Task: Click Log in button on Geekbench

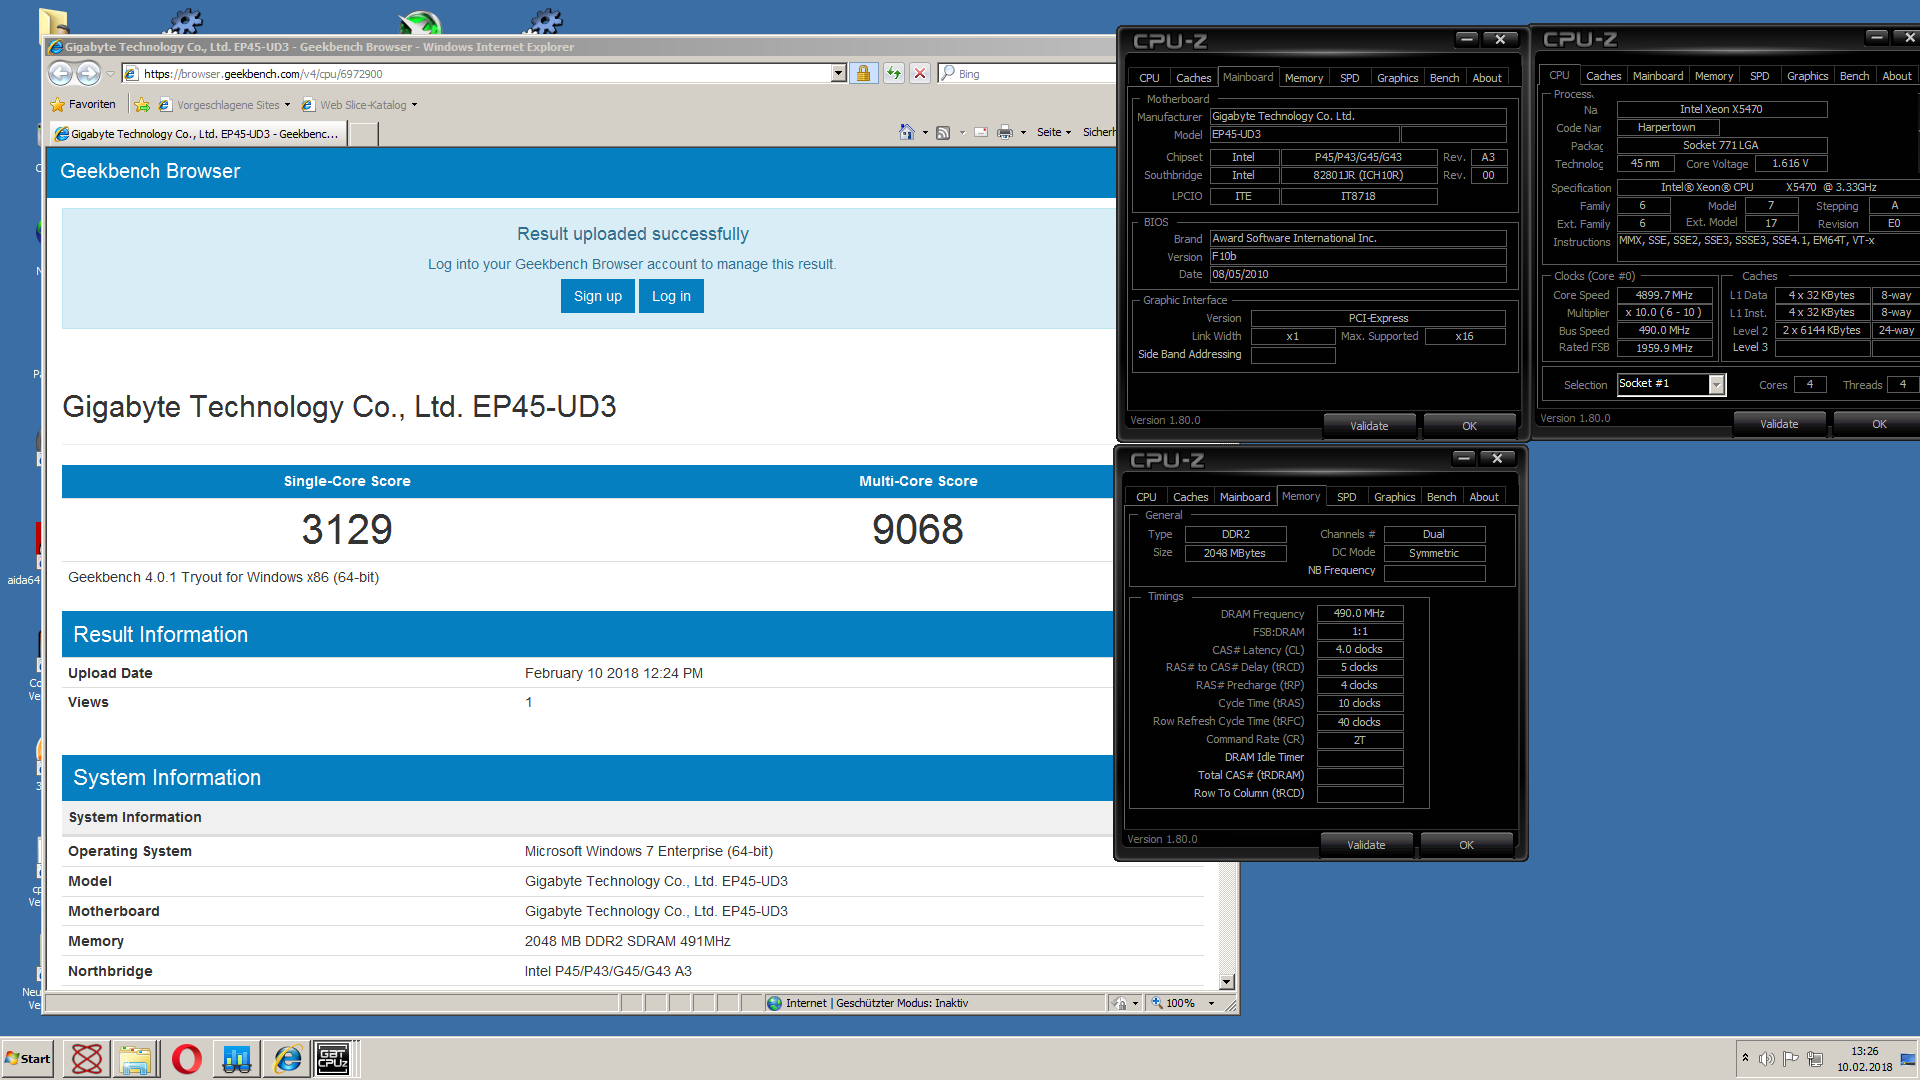Action: tap(671, 296)
